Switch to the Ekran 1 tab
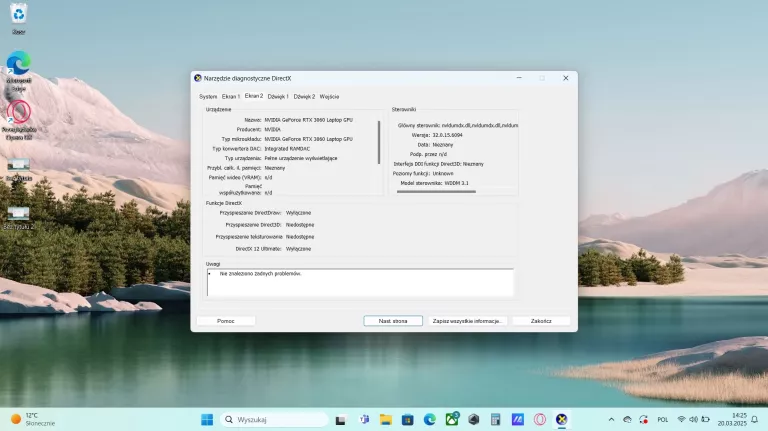Viewport: 768px width, 431px height. [231, 97]
